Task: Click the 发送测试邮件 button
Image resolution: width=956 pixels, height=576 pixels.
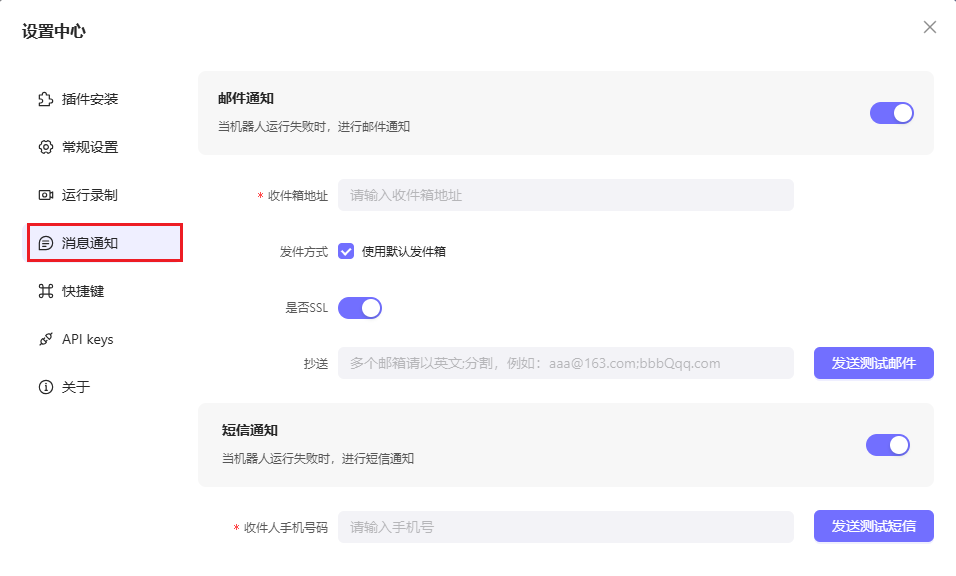Action: (x=873, y=363)
